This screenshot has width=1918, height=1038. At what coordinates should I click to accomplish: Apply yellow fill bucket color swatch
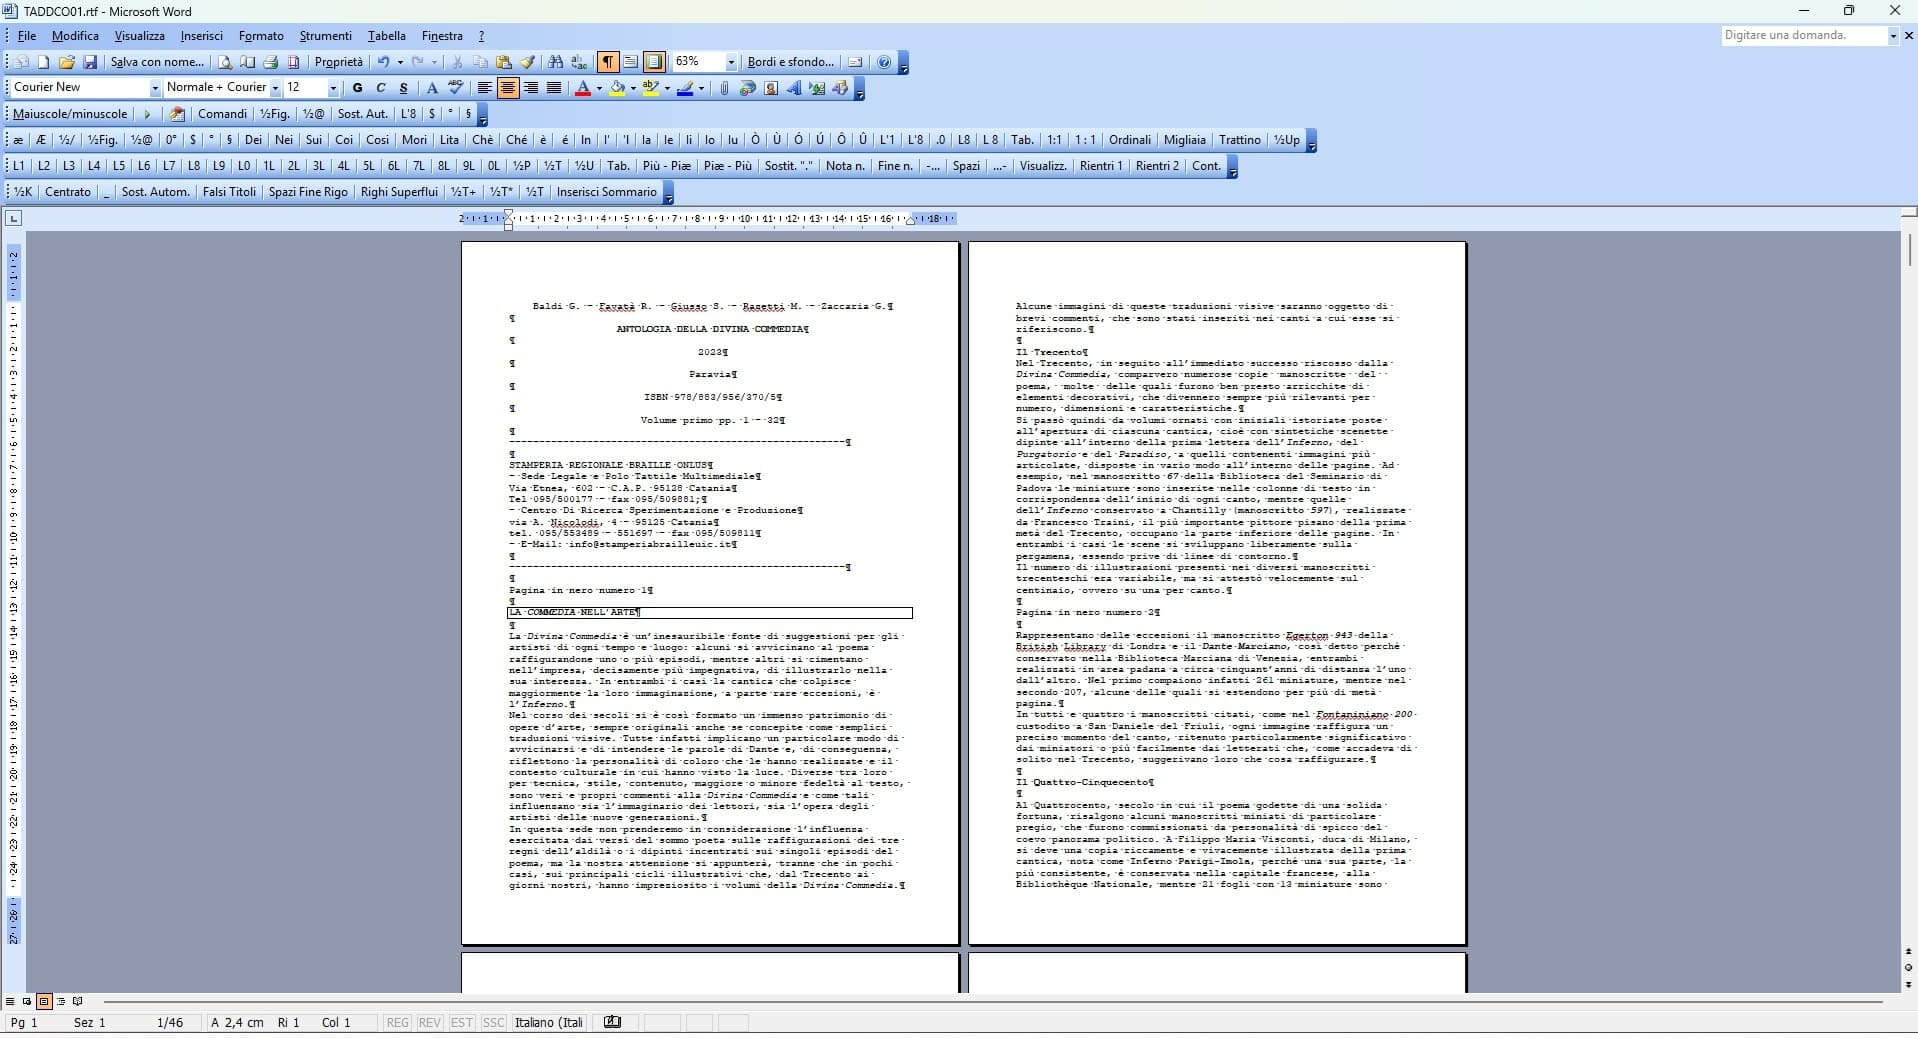617,88
